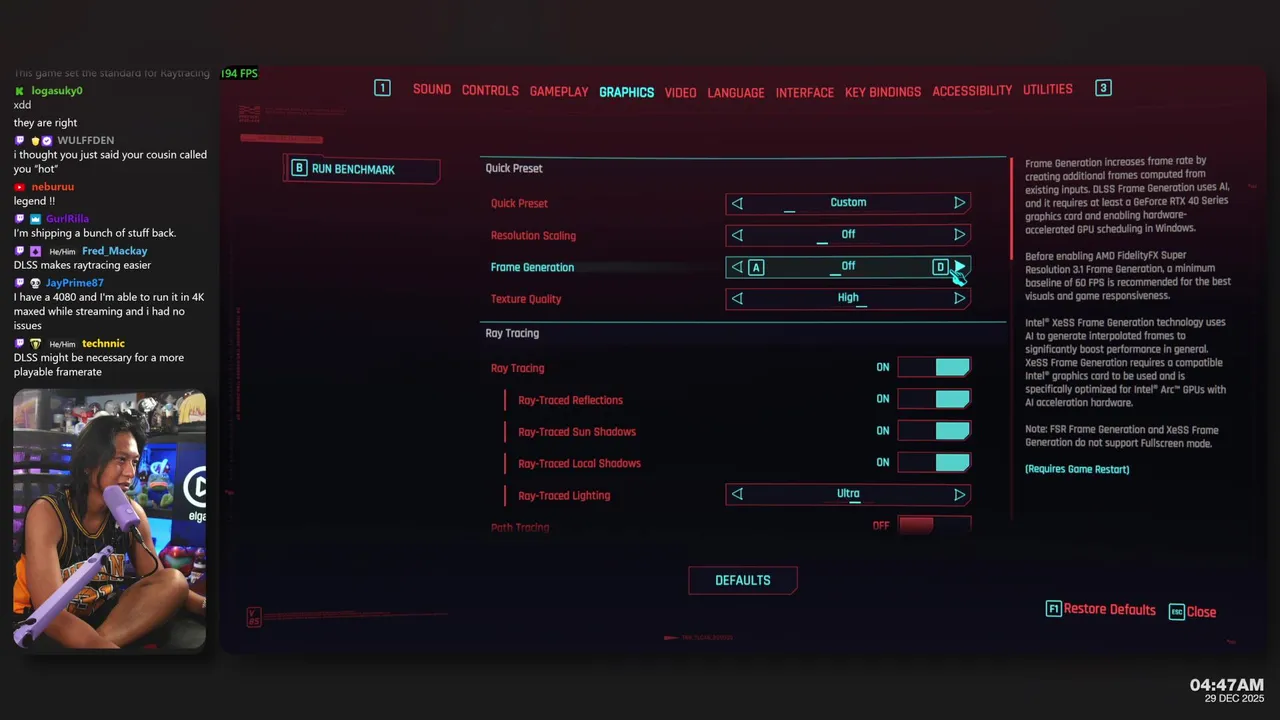Click the right arrow for Texture Quality
This screenshot has height=720, width=1280.
tap(959, 298)
